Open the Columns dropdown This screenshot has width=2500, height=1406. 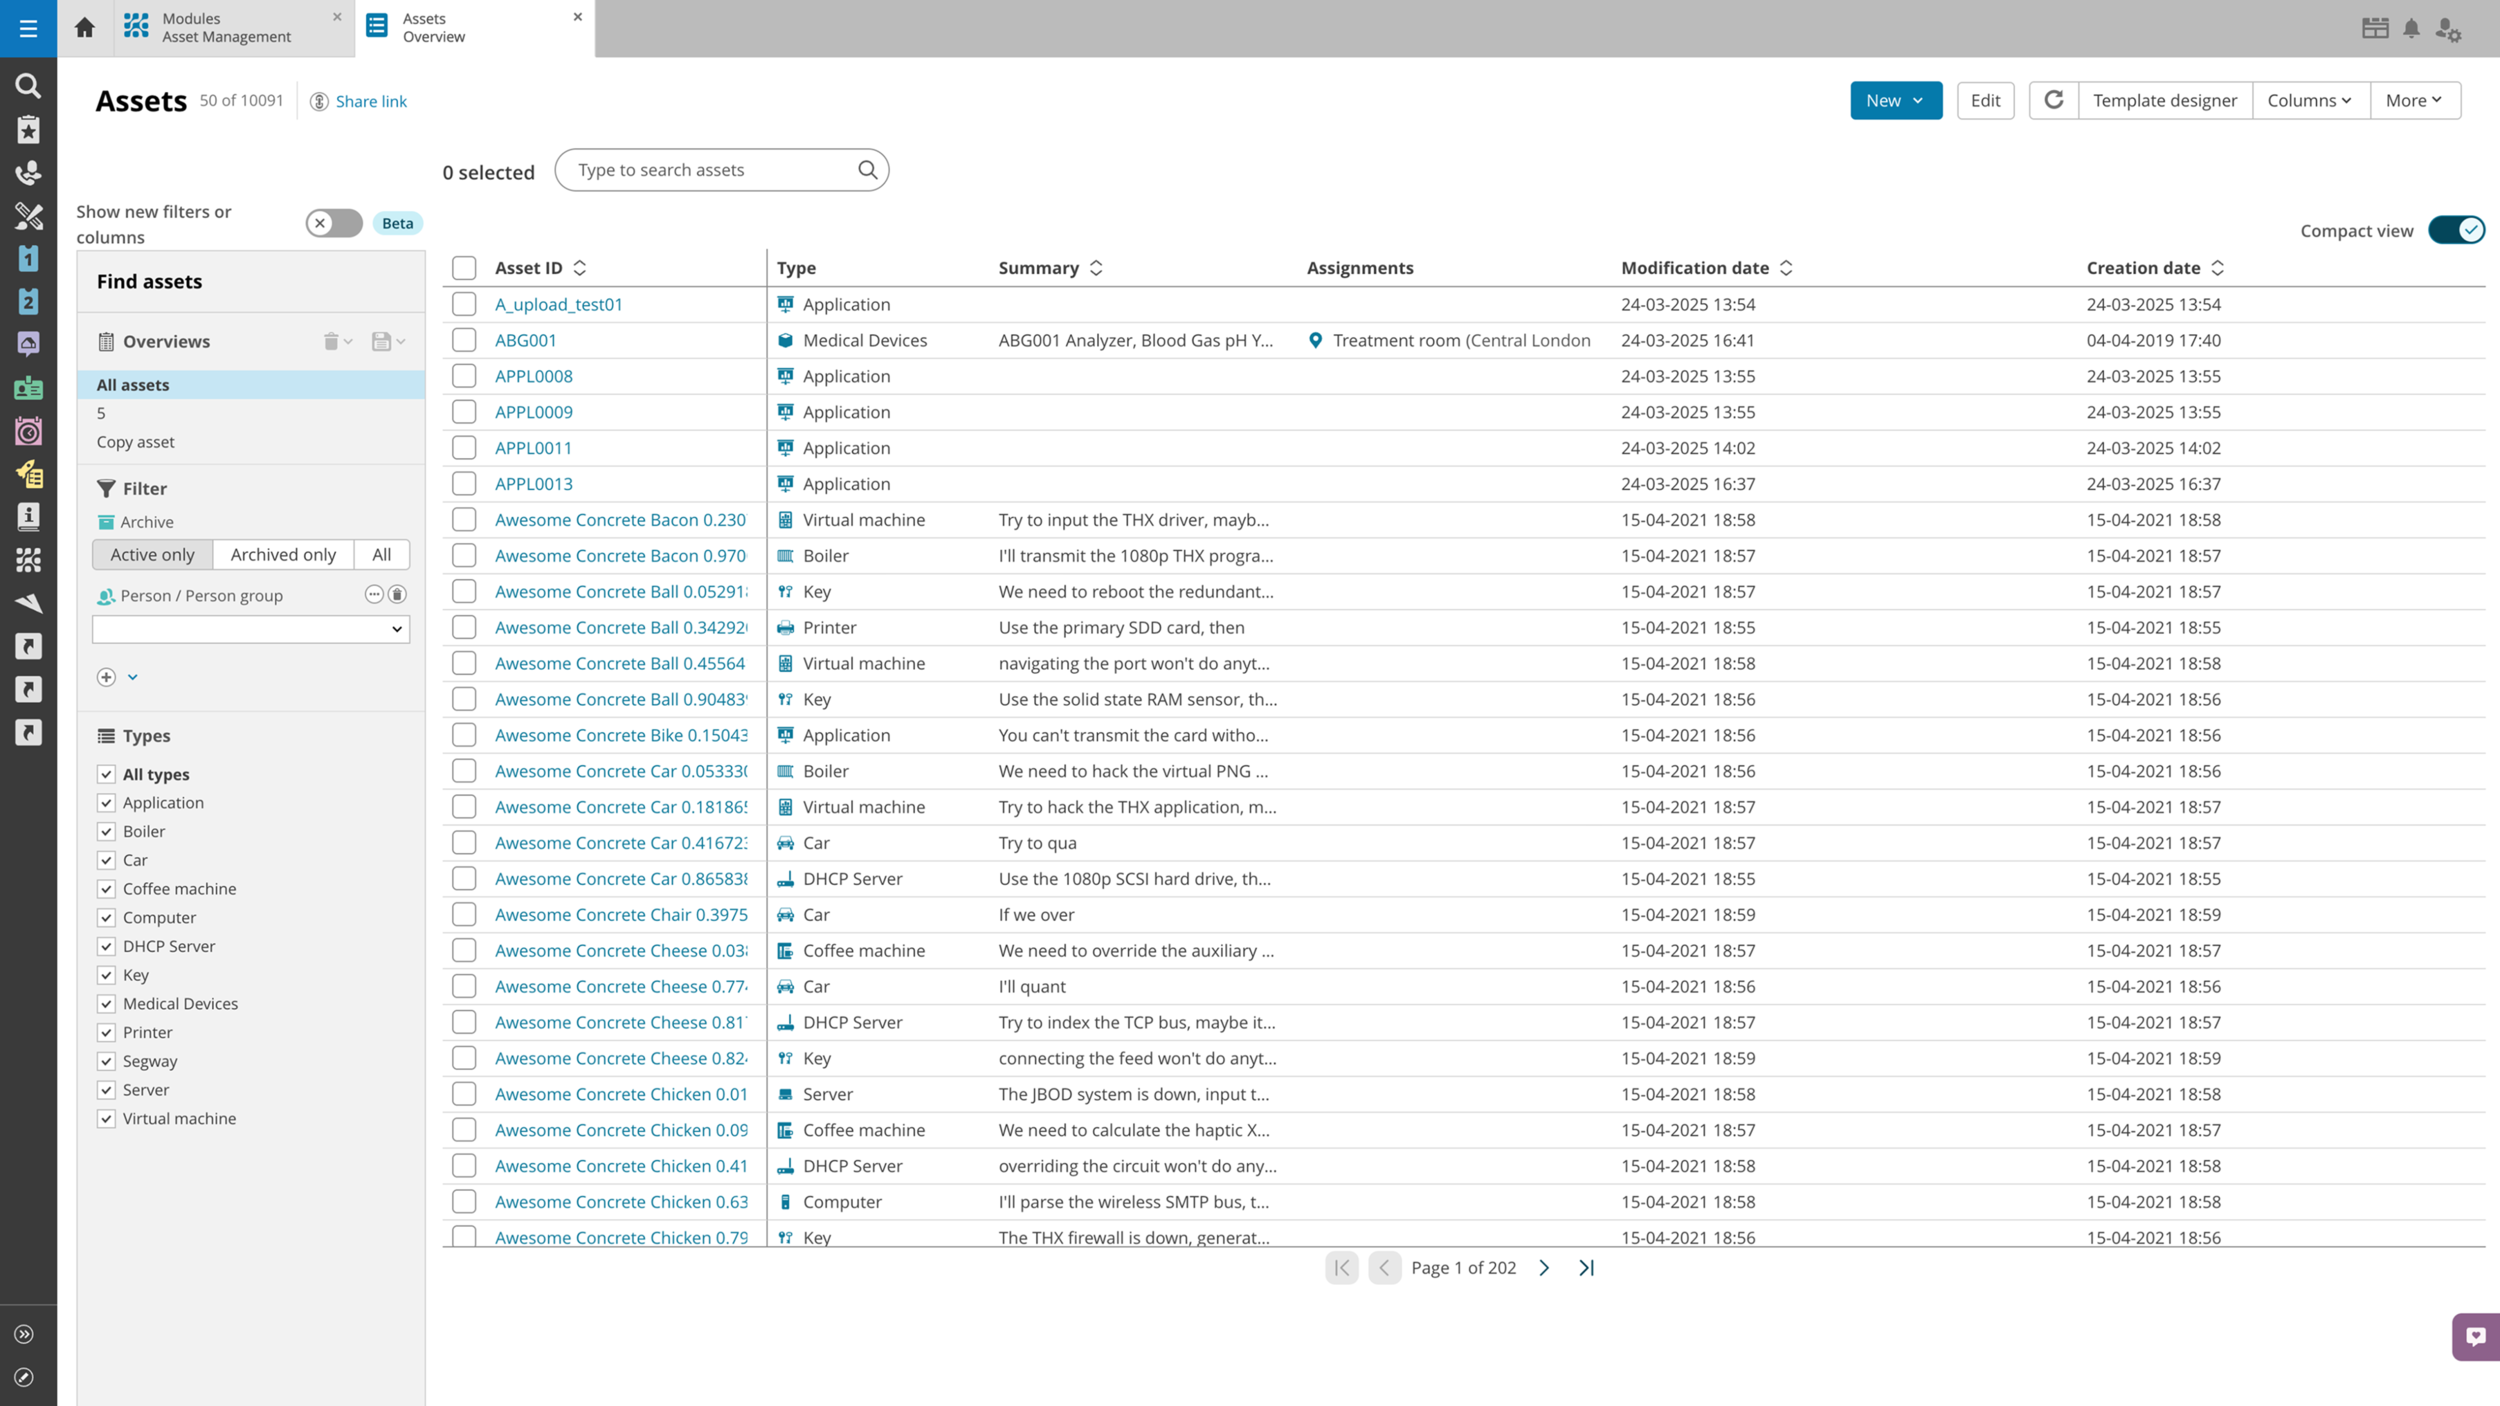coord(2309,100)
